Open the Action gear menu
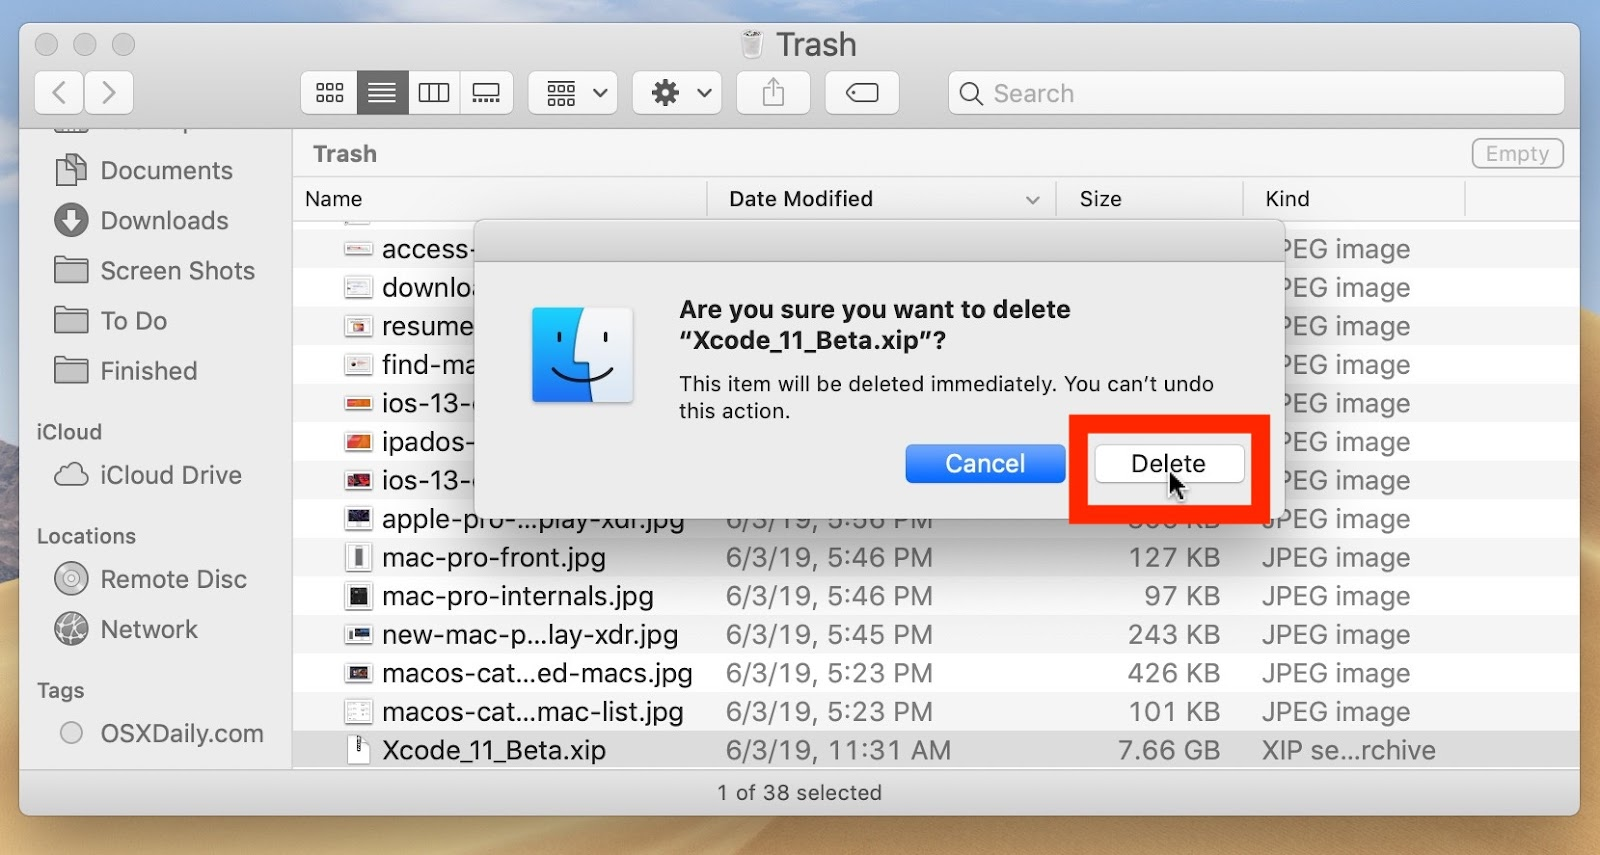The width and height of the screenshot is (1600, 855). [680, 93]
